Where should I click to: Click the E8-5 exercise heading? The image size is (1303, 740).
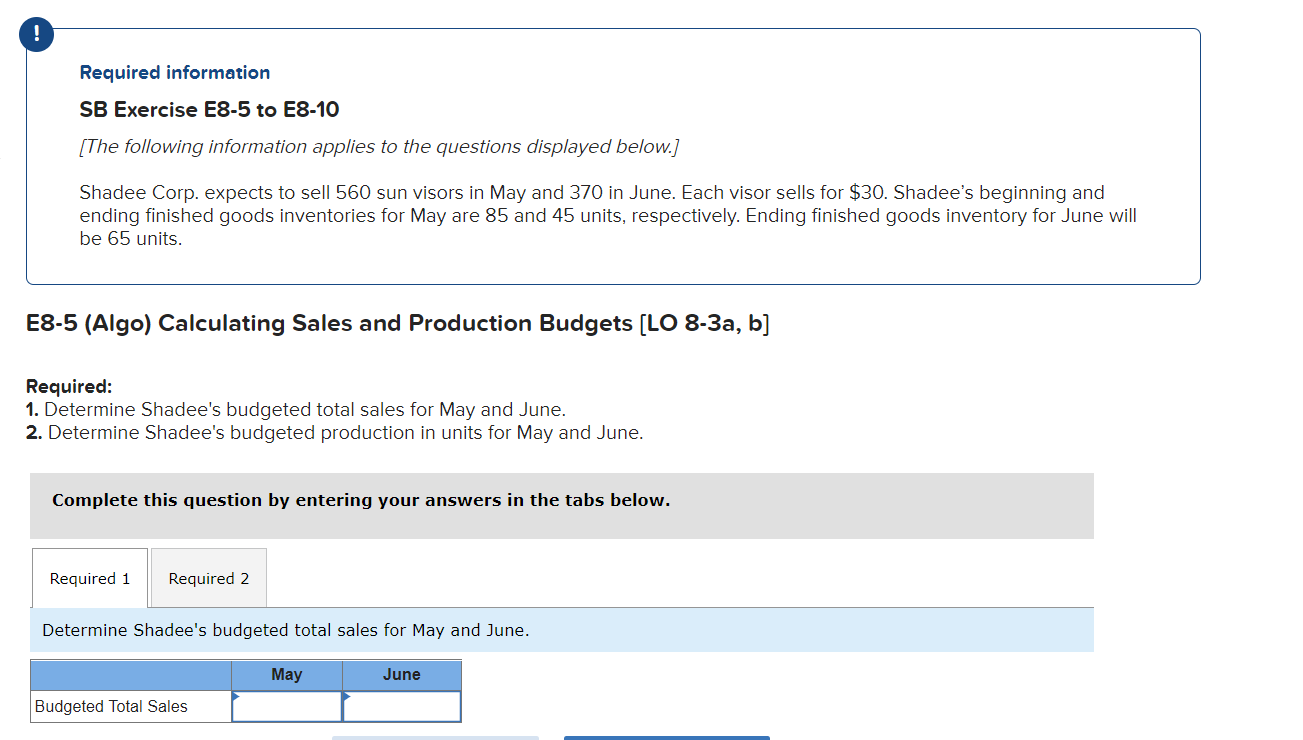tap(396, 323)
